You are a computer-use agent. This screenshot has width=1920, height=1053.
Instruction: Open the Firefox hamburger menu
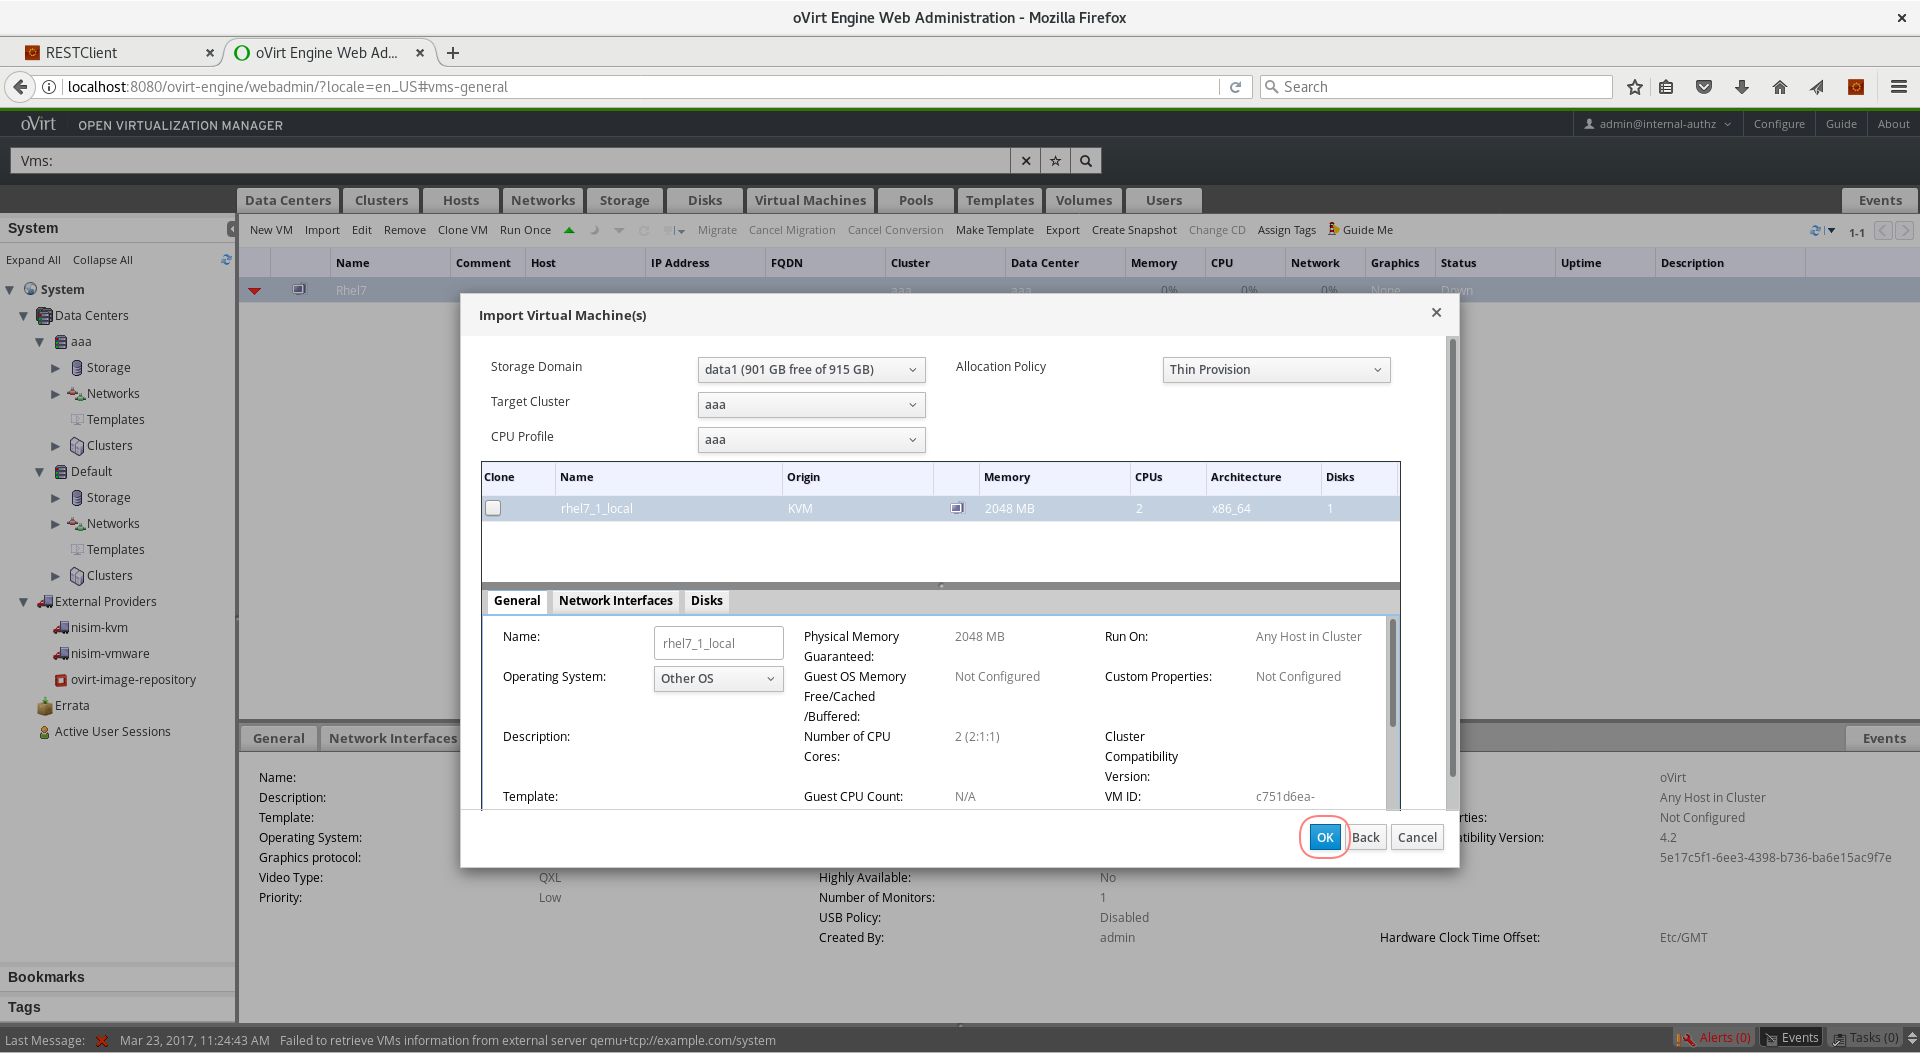pyautogui.click(x=1898, y=87)
